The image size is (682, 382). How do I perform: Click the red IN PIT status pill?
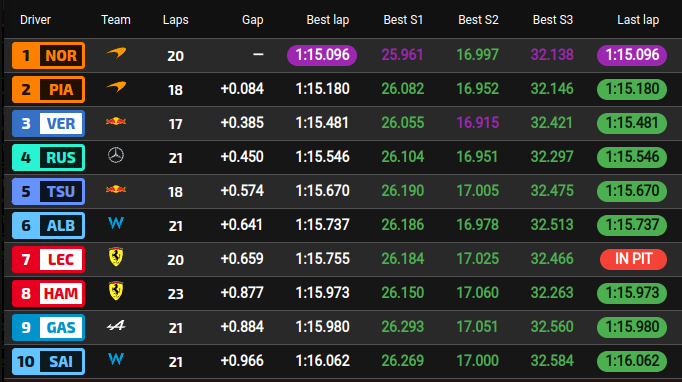633,259
